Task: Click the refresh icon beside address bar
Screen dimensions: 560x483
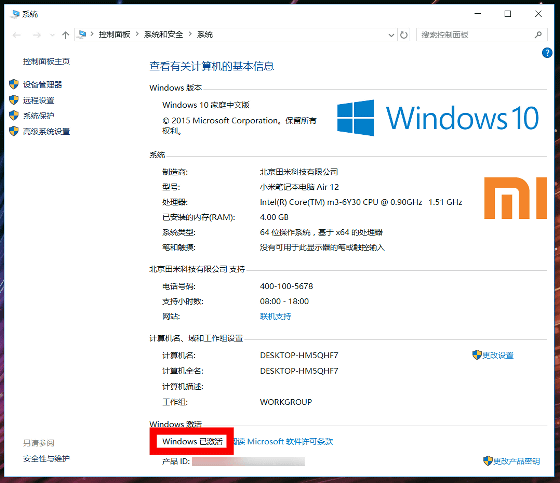Action: coord(404,35)
